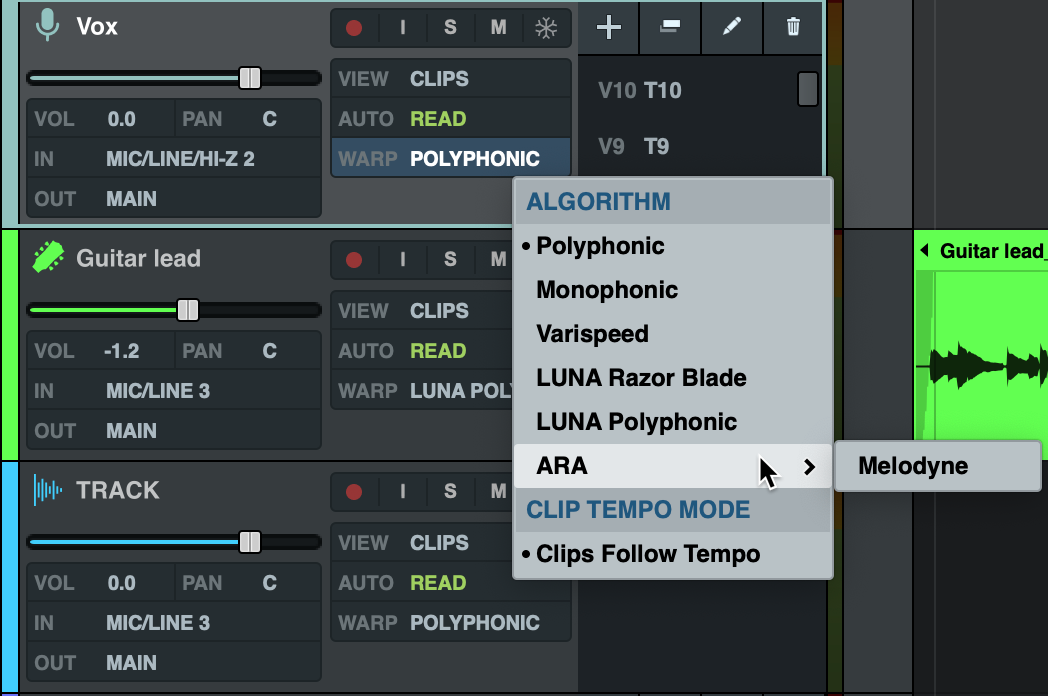
Task: Click the guitar icon on Guitar lead track
Action: (x=49, y=257)
